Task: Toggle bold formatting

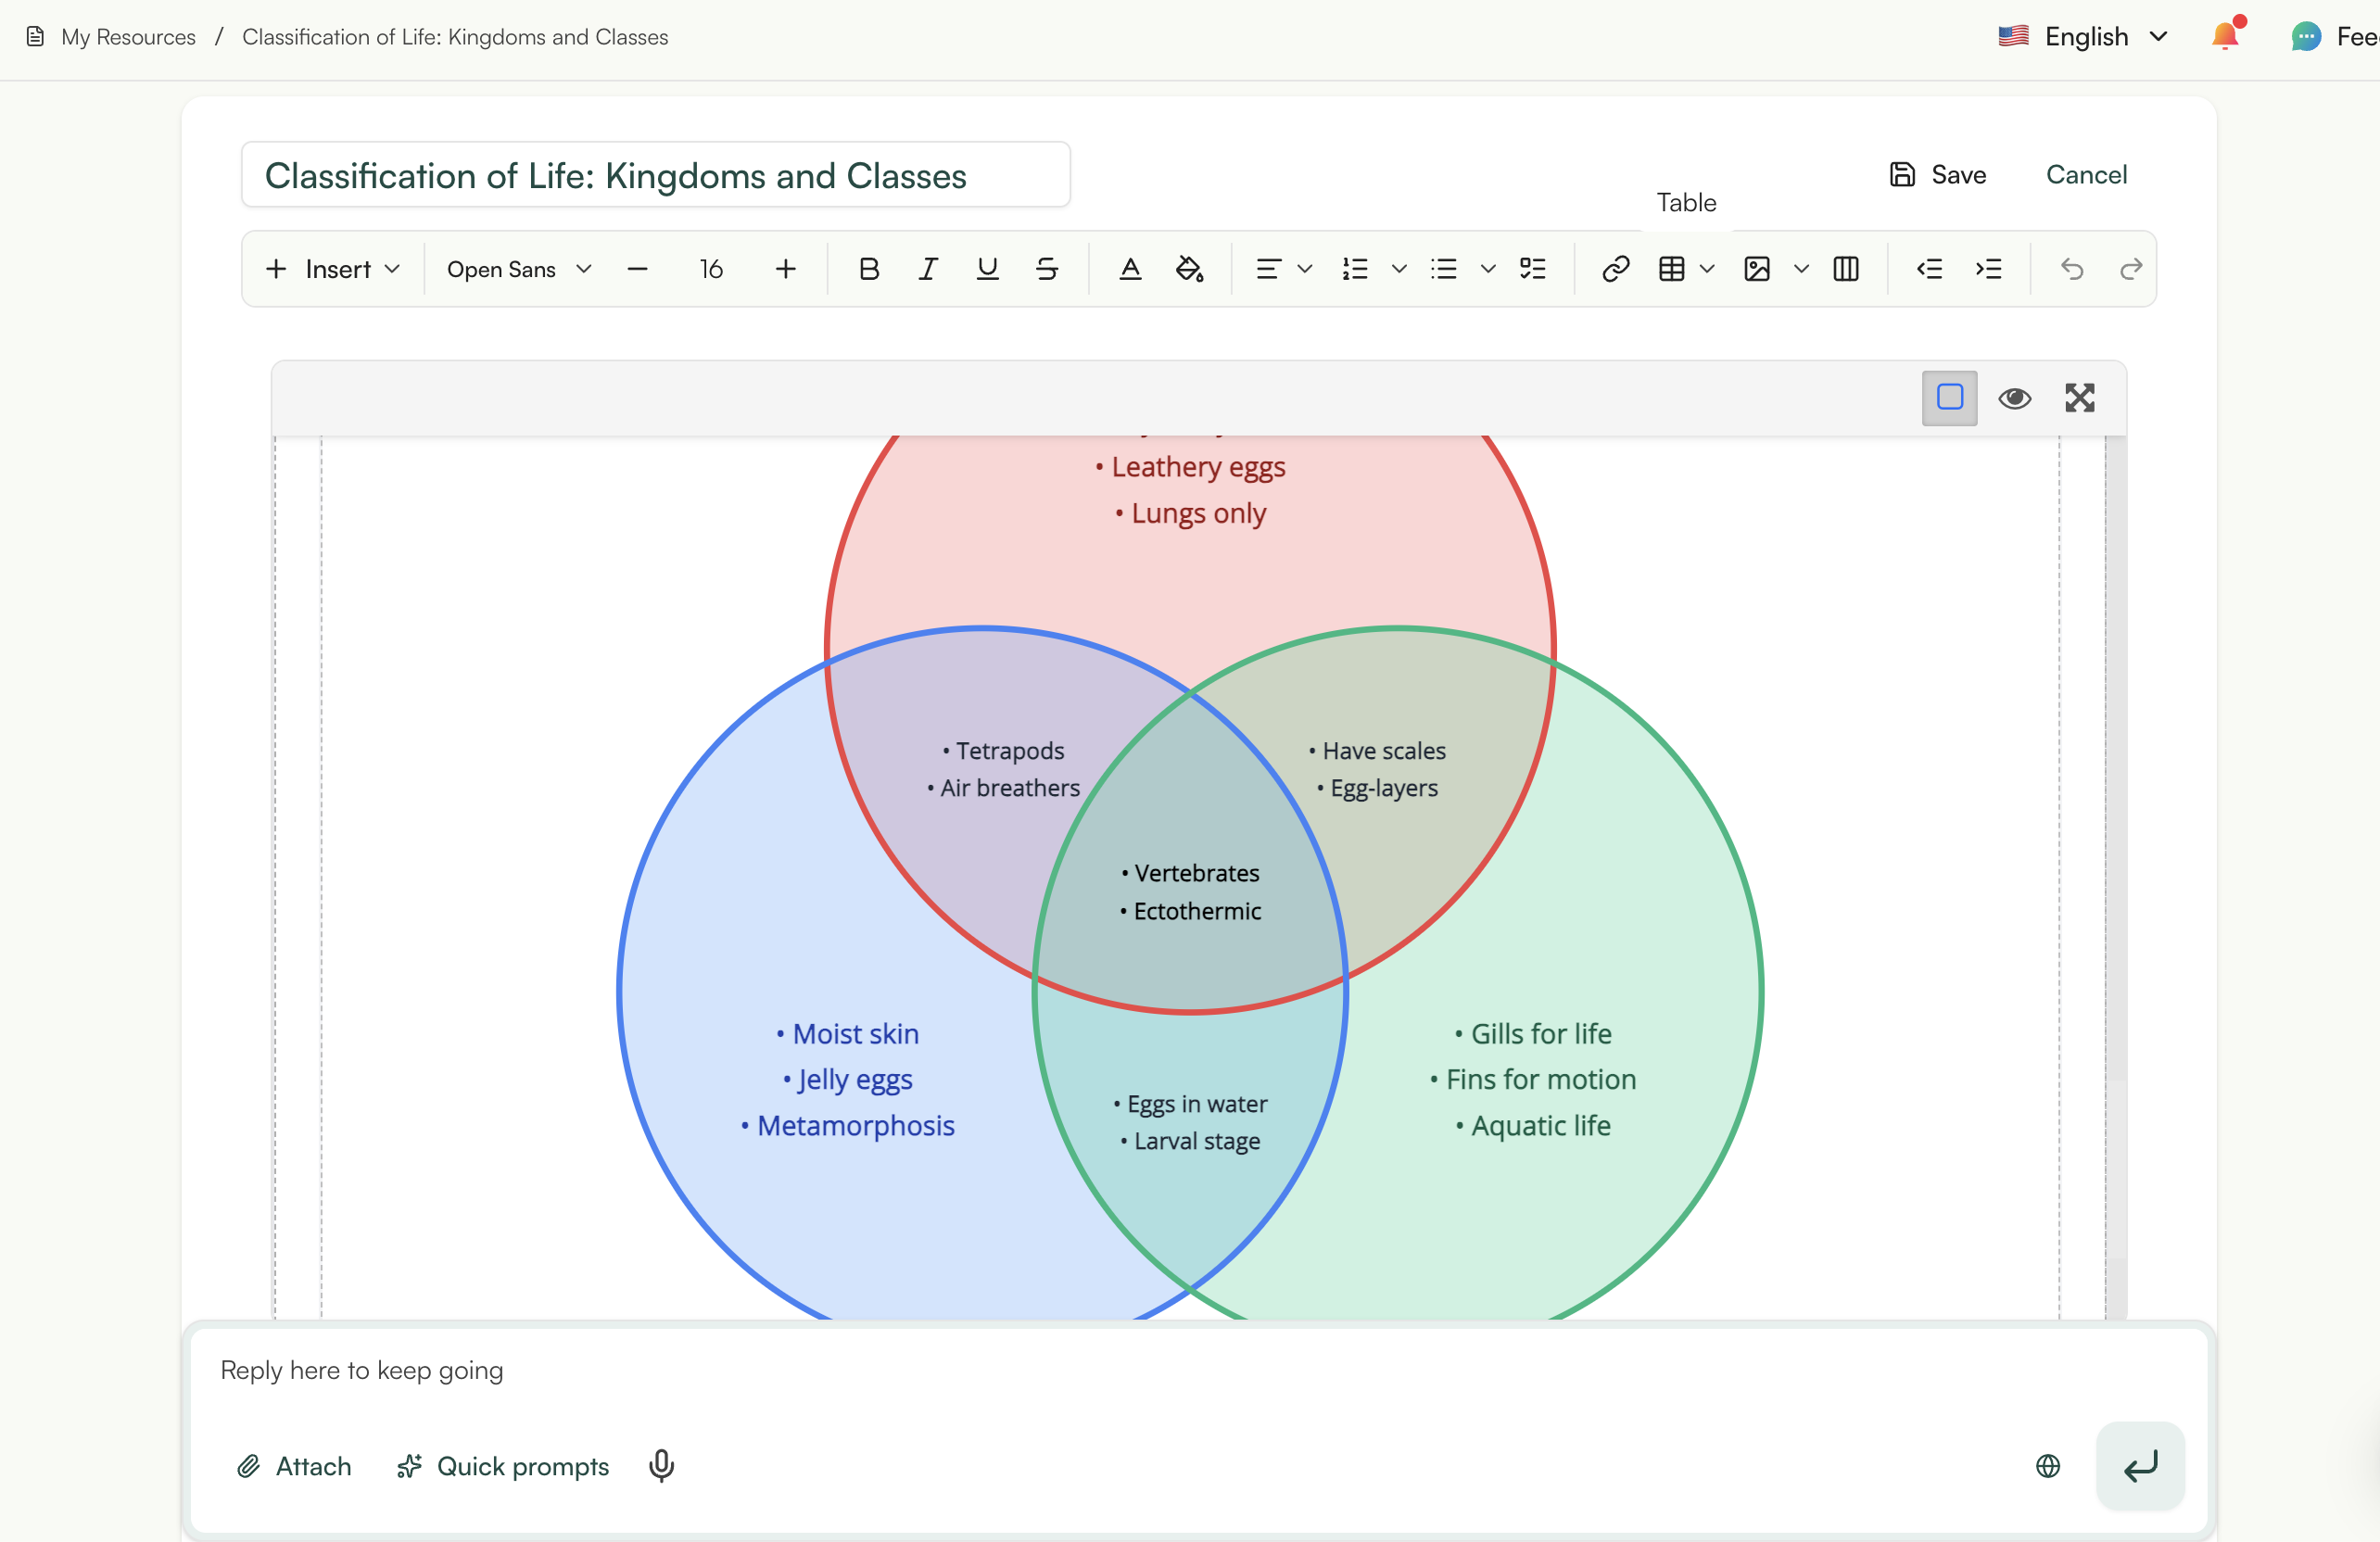Action: click(869, 269)
